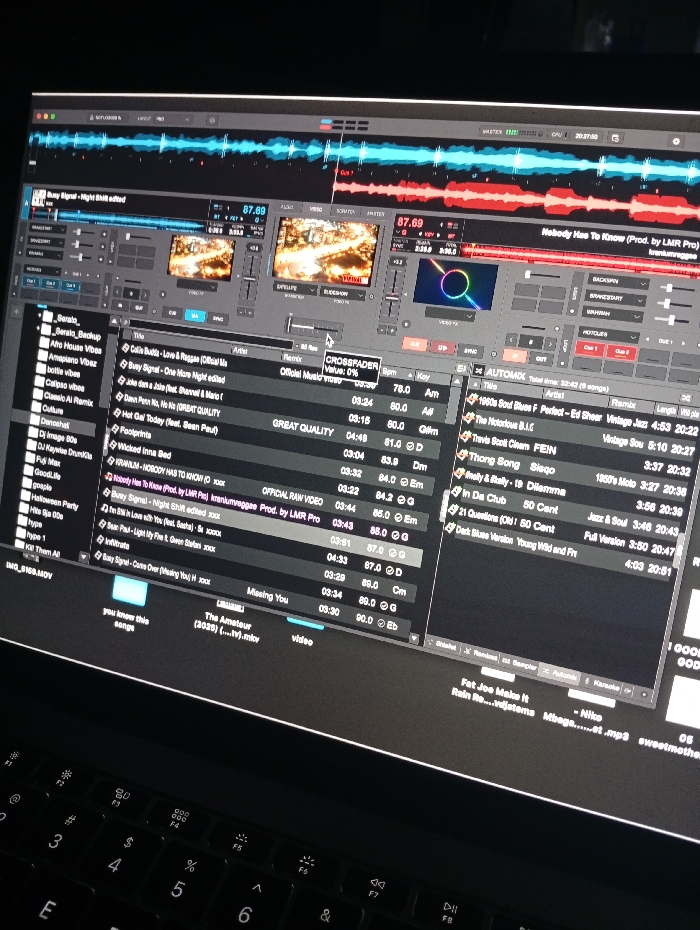Toggle SYNC on the right deck
The image size is (700, 930).
pyautogui.click(x=470, y=351)
